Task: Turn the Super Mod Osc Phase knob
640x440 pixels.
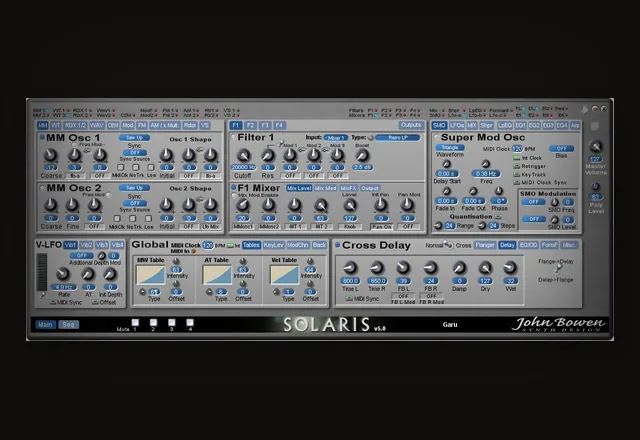Action: 499,191
